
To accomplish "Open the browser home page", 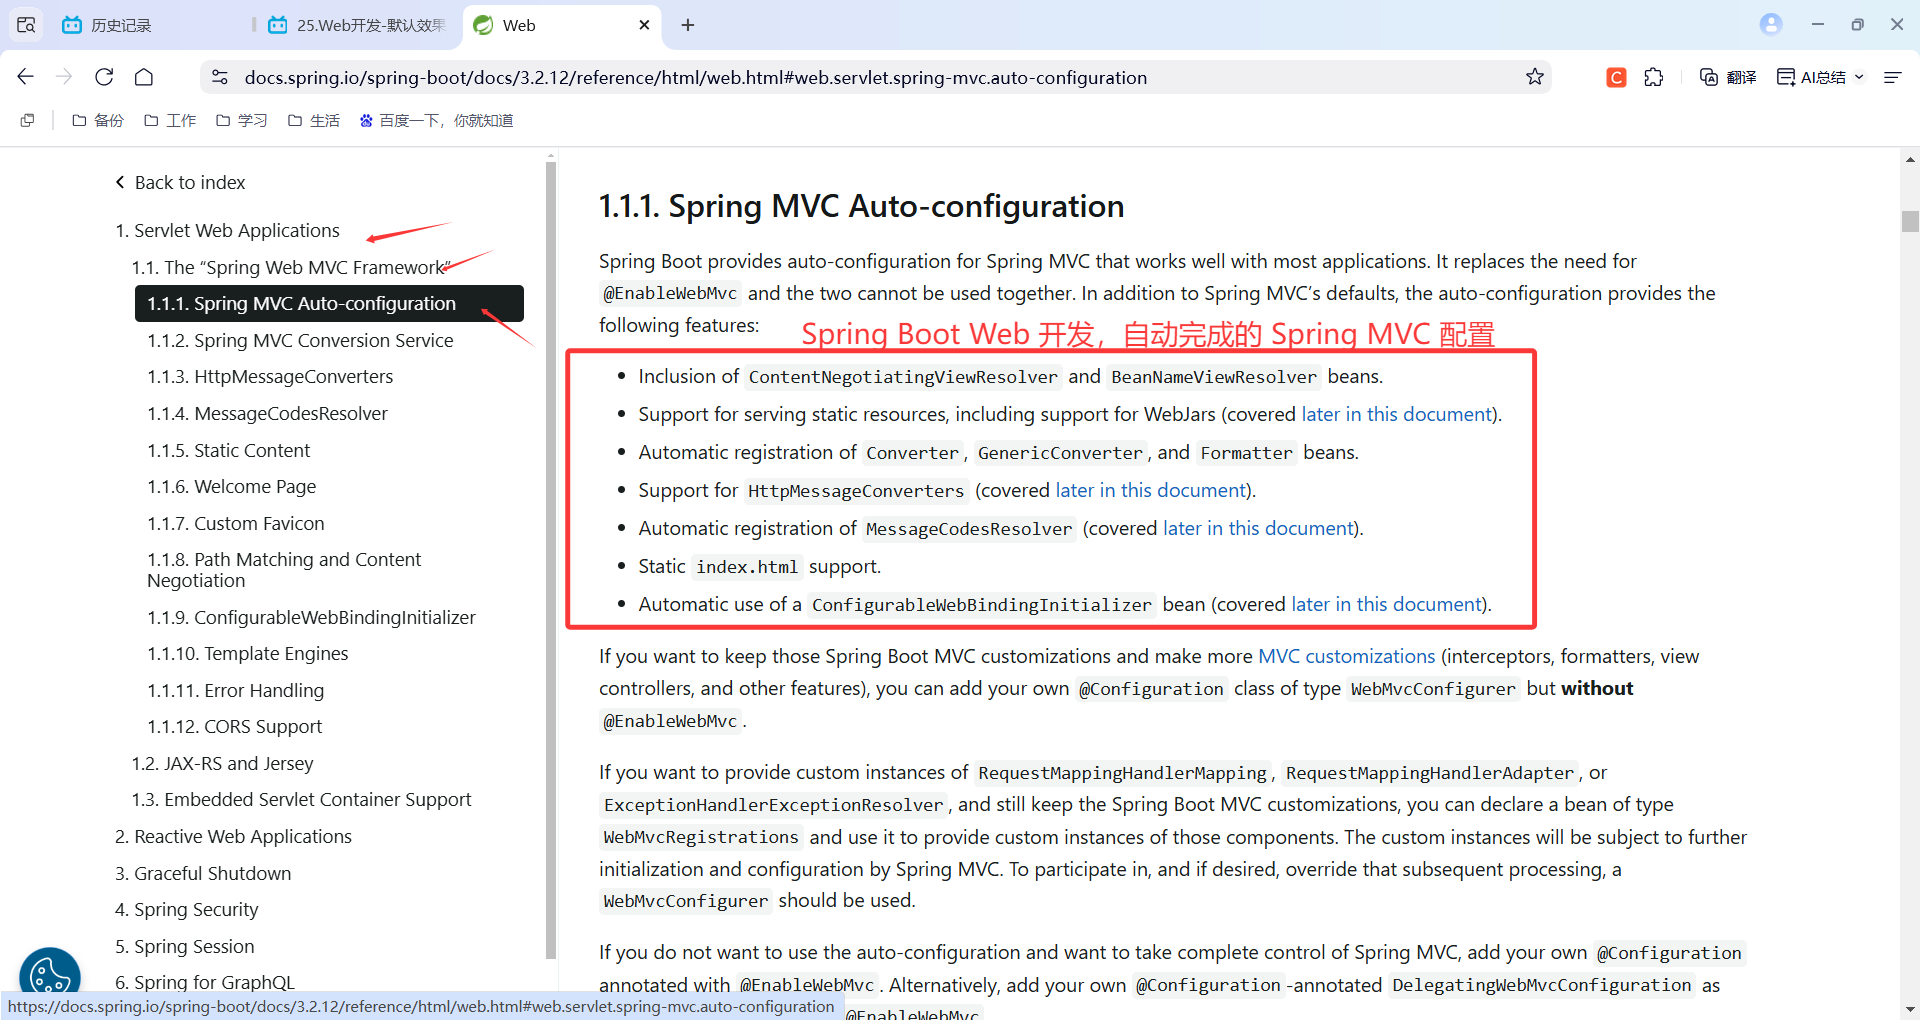I will tap(144, 77).
